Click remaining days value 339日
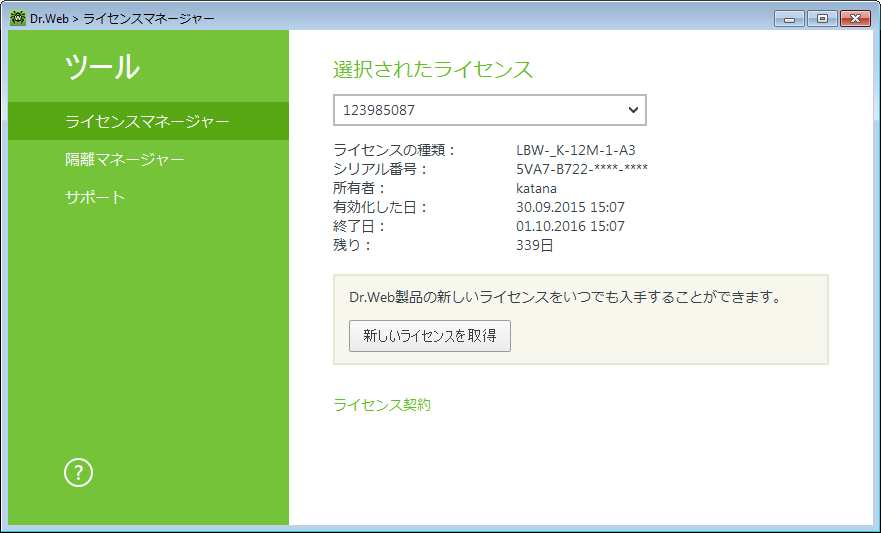 (535, 245)
